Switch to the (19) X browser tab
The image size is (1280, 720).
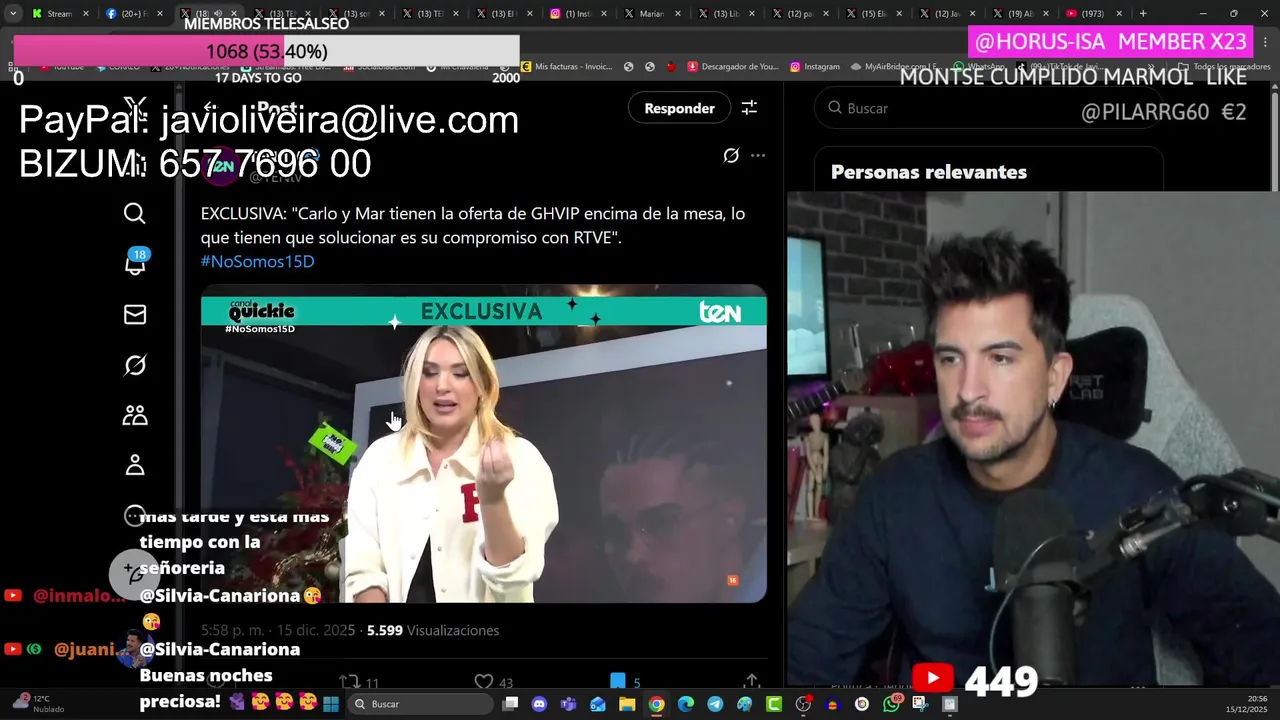click(1022, 13)
